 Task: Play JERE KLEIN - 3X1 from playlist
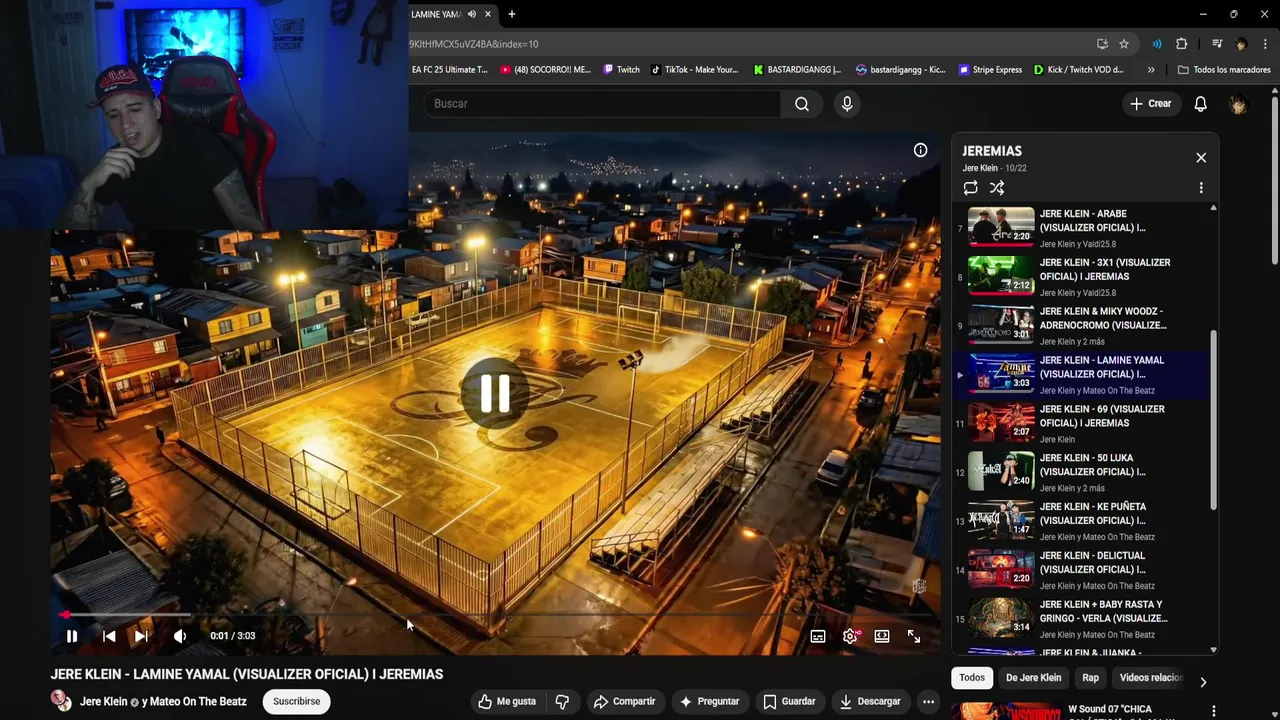point(1082,277)
